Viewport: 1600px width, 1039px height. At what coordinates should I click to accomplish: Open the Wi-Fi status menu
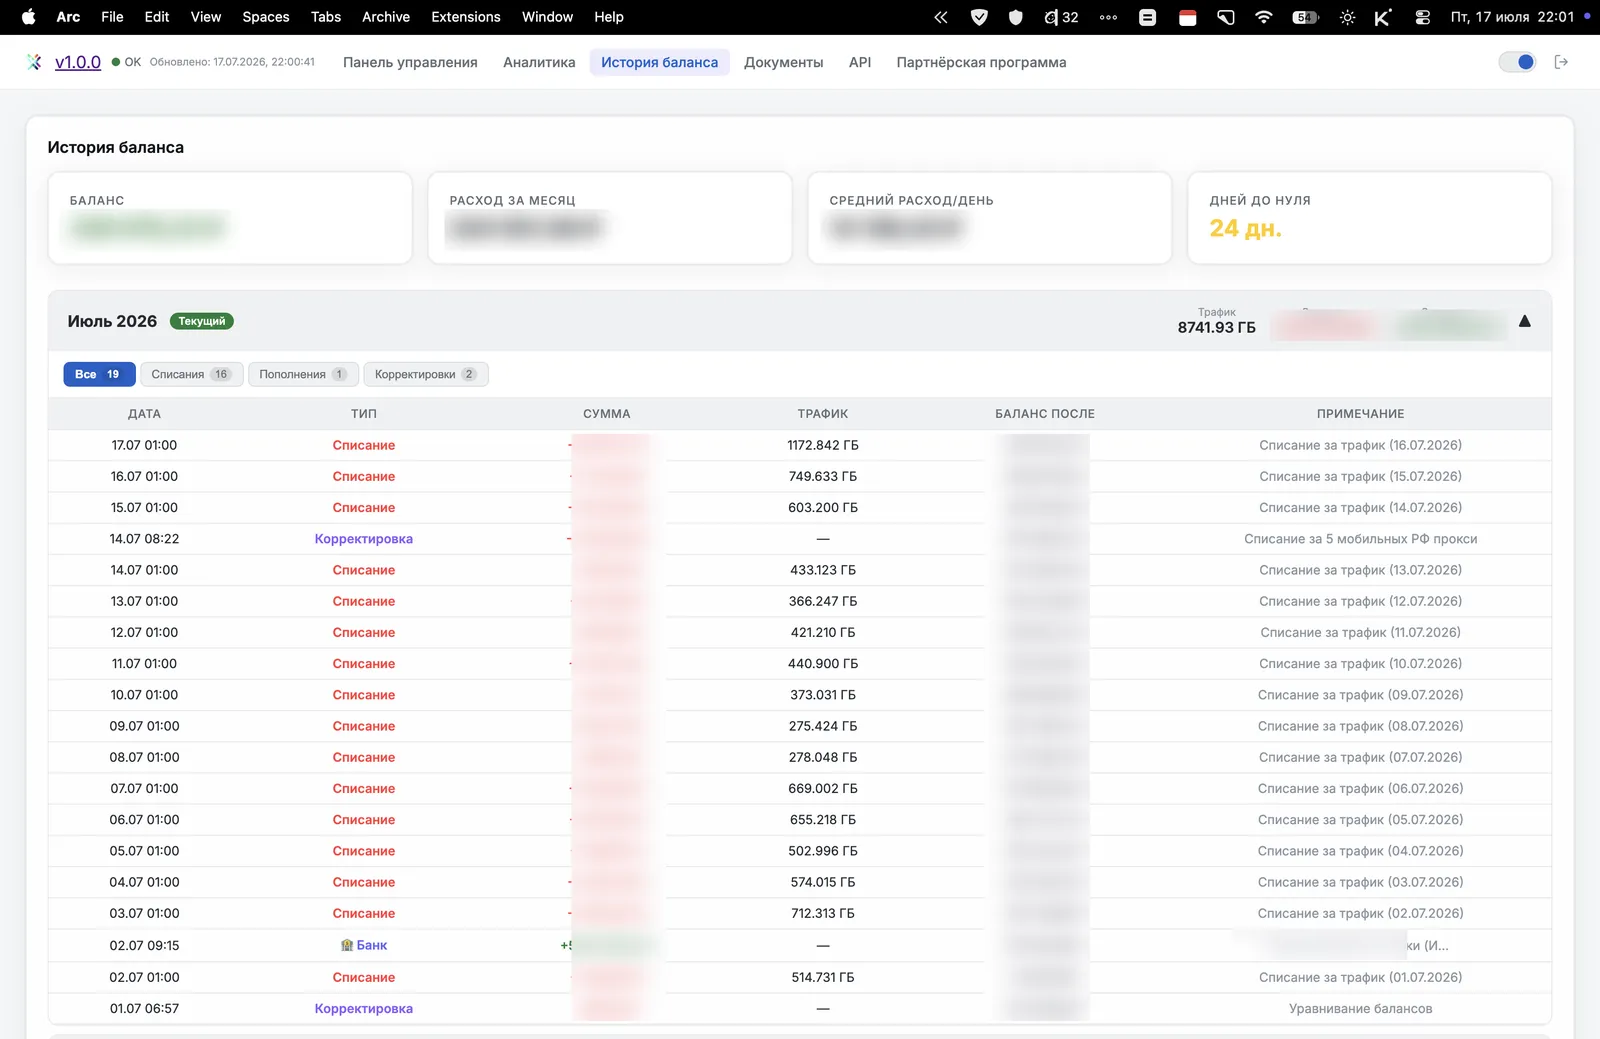click(x=1264, y=17)
